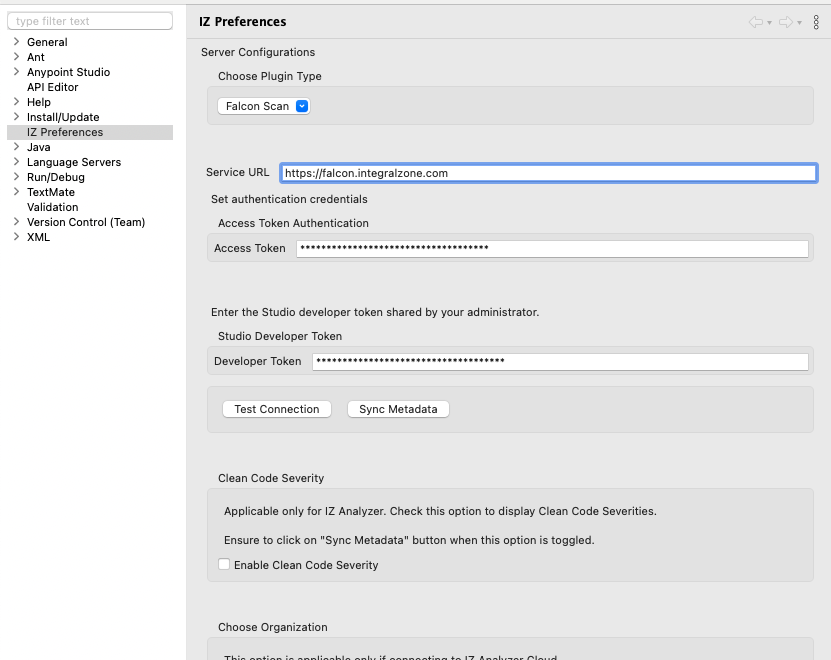Click the Choose Plugin Type label
831x660 pixels.
(x=270, y=76)
